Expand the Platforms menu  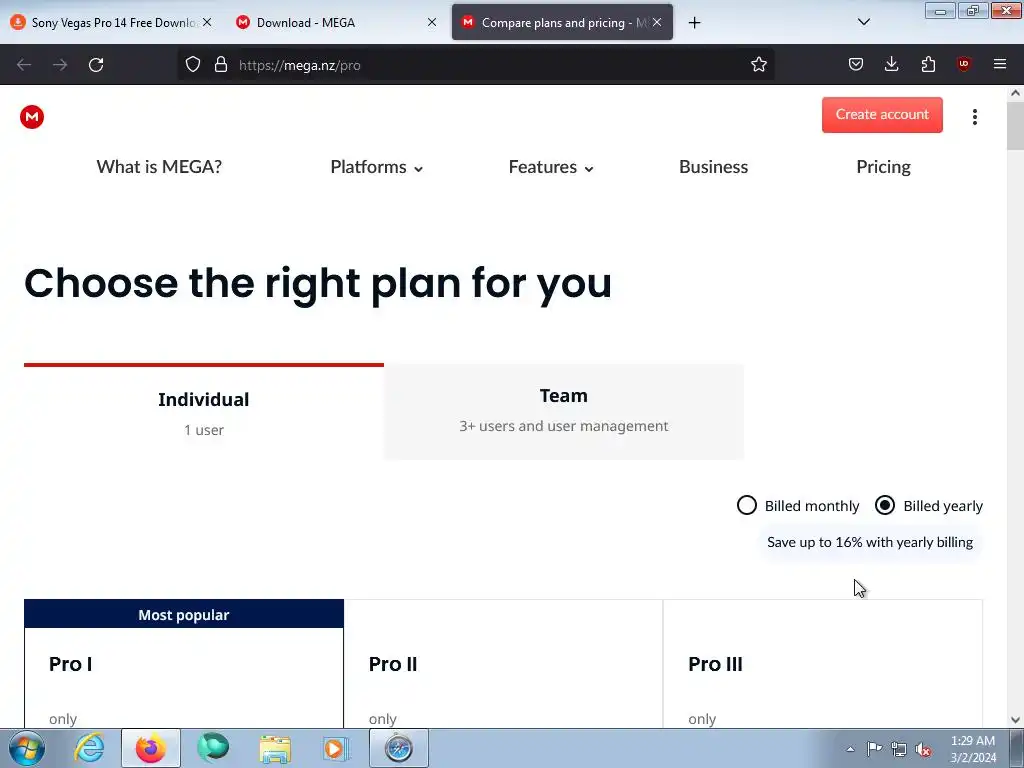click(376, 167)
